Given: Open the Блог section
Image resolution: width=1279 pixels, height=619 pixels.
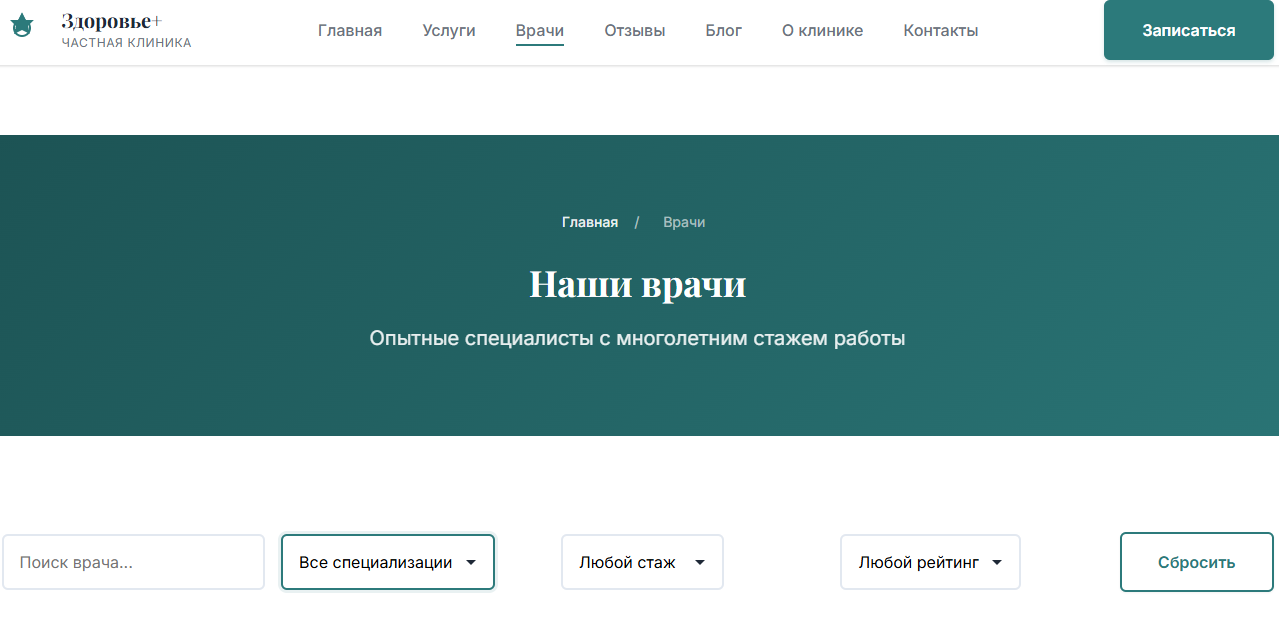Looking at the screenshot, I should [x=723, y=30].
